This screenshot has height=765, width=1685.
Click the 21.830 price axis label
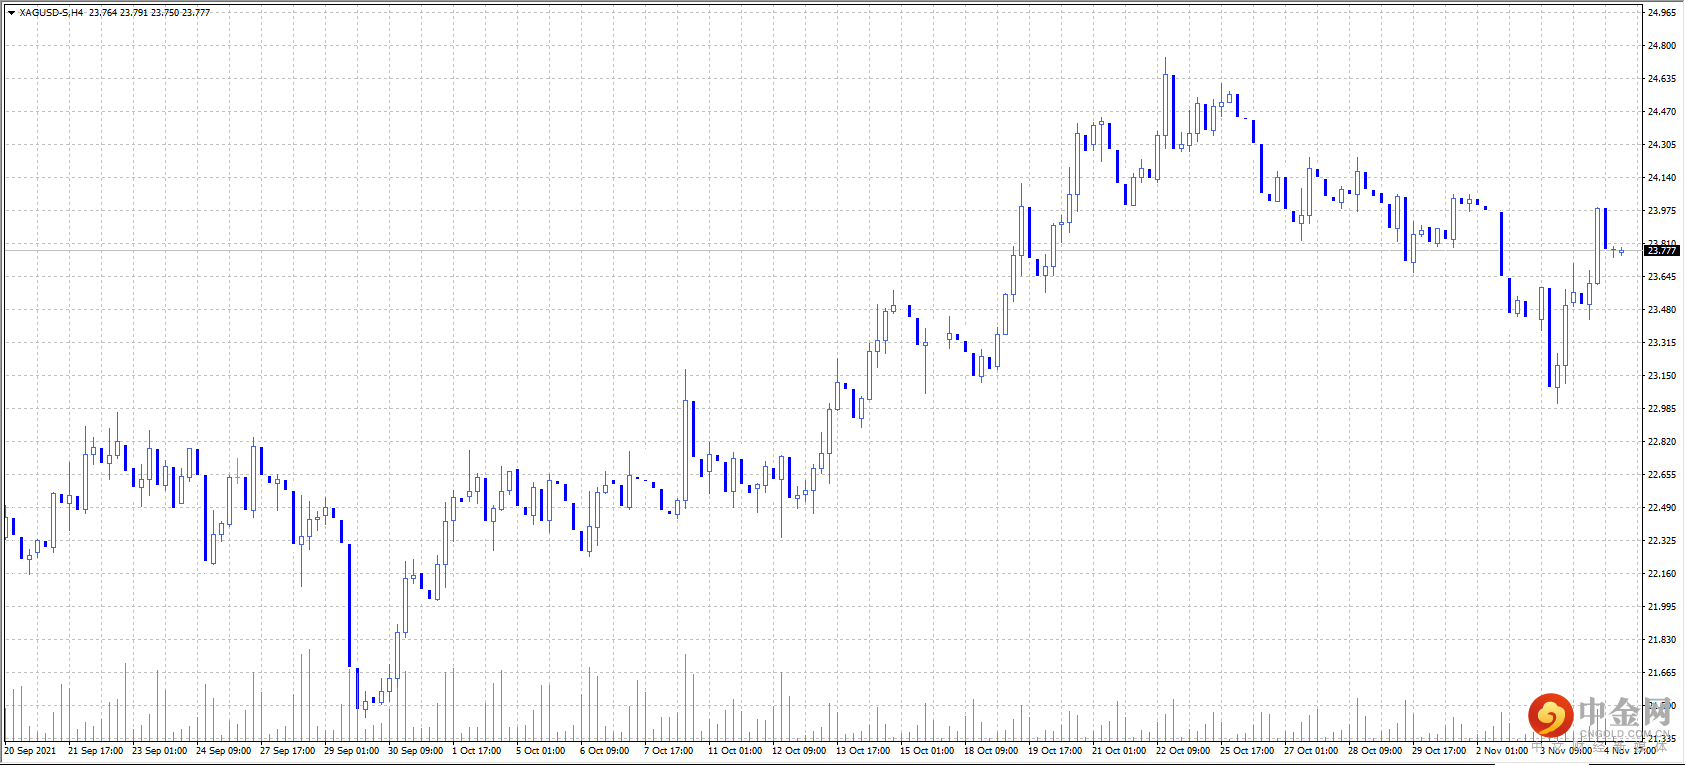coord(1662,640)
